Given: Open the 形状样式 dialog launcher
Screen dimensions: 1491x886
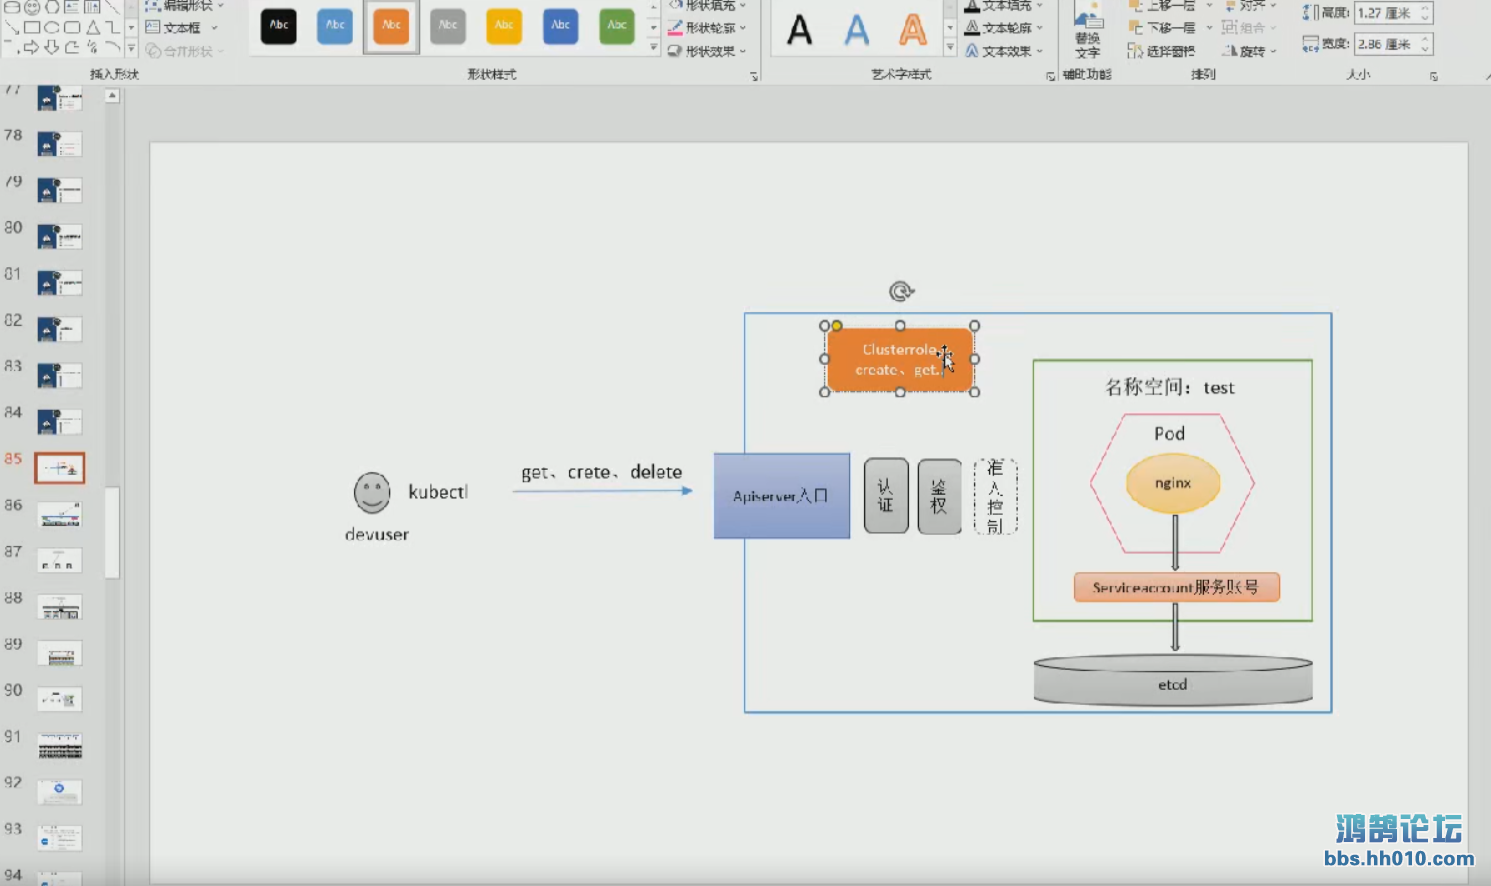Looking at the screenshot, I should point(754,76).
